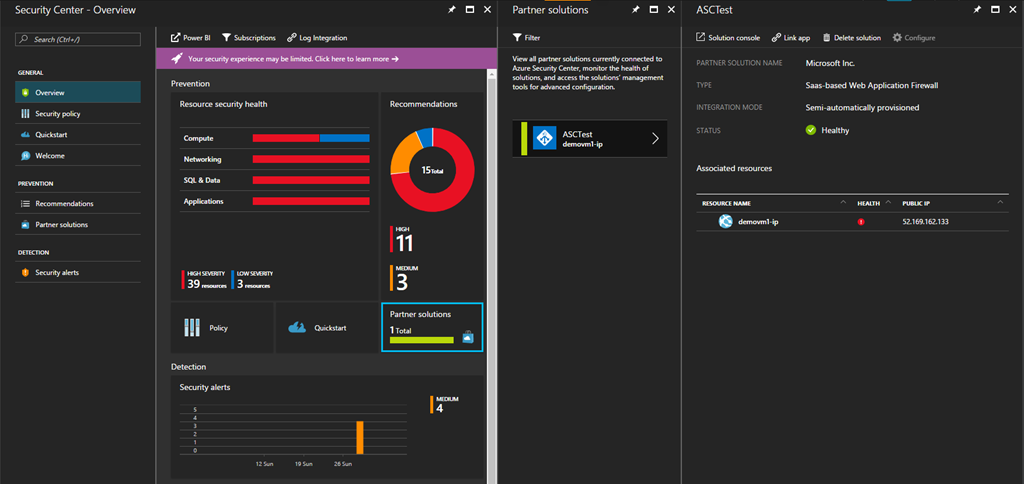Open Log Integration
The image size is (1024, 484).
tap(317, 38)
